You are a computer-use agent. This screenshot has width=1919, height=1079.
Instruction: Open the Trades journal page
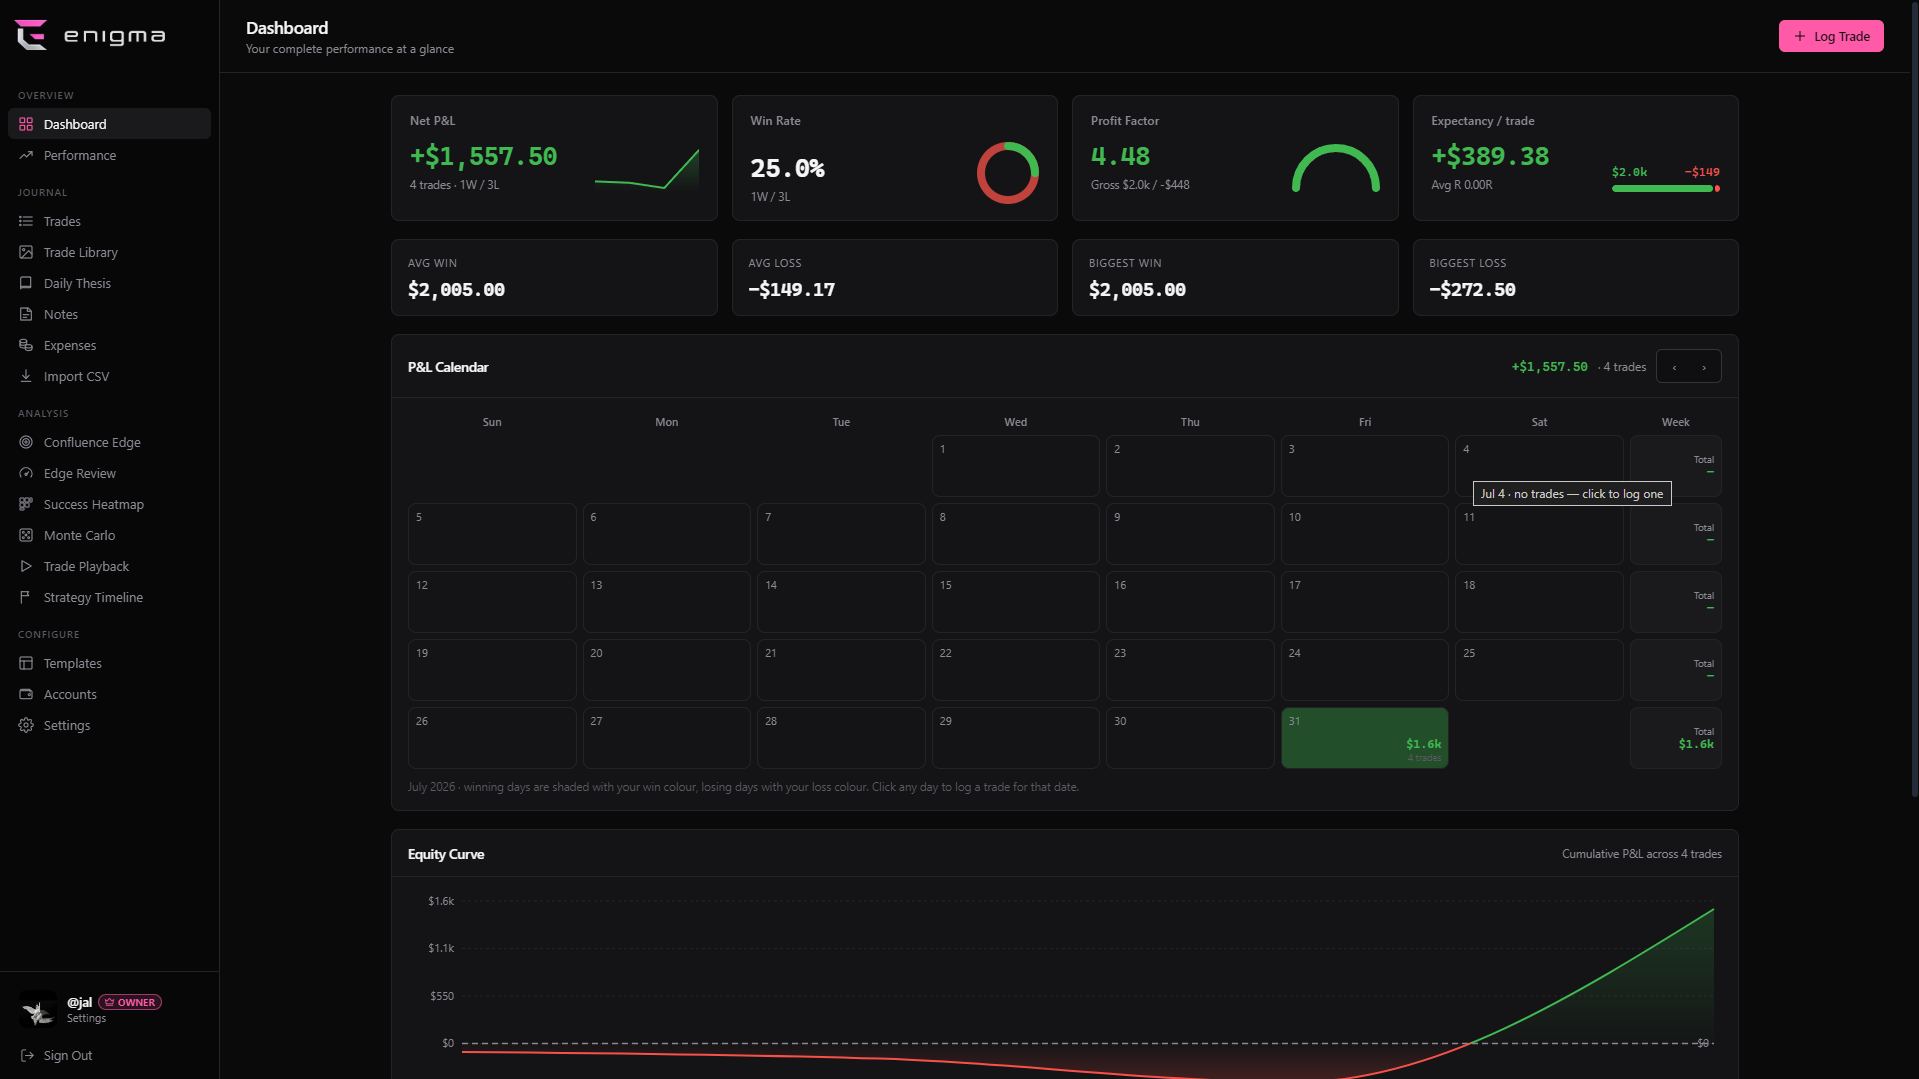[109, 221]
